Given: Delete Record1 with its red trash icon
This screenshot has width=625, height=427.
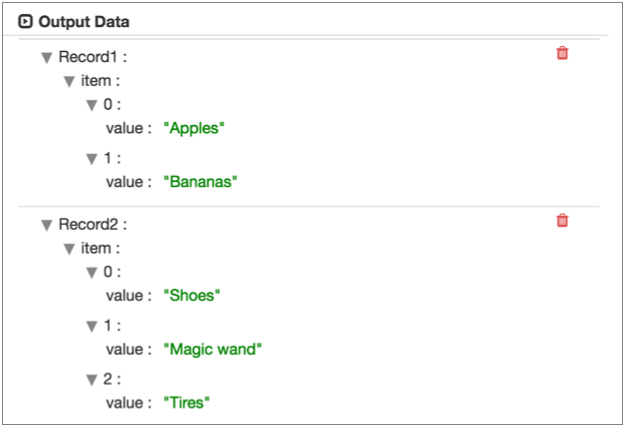Looking at the screenshot, I should coord(562,53).
